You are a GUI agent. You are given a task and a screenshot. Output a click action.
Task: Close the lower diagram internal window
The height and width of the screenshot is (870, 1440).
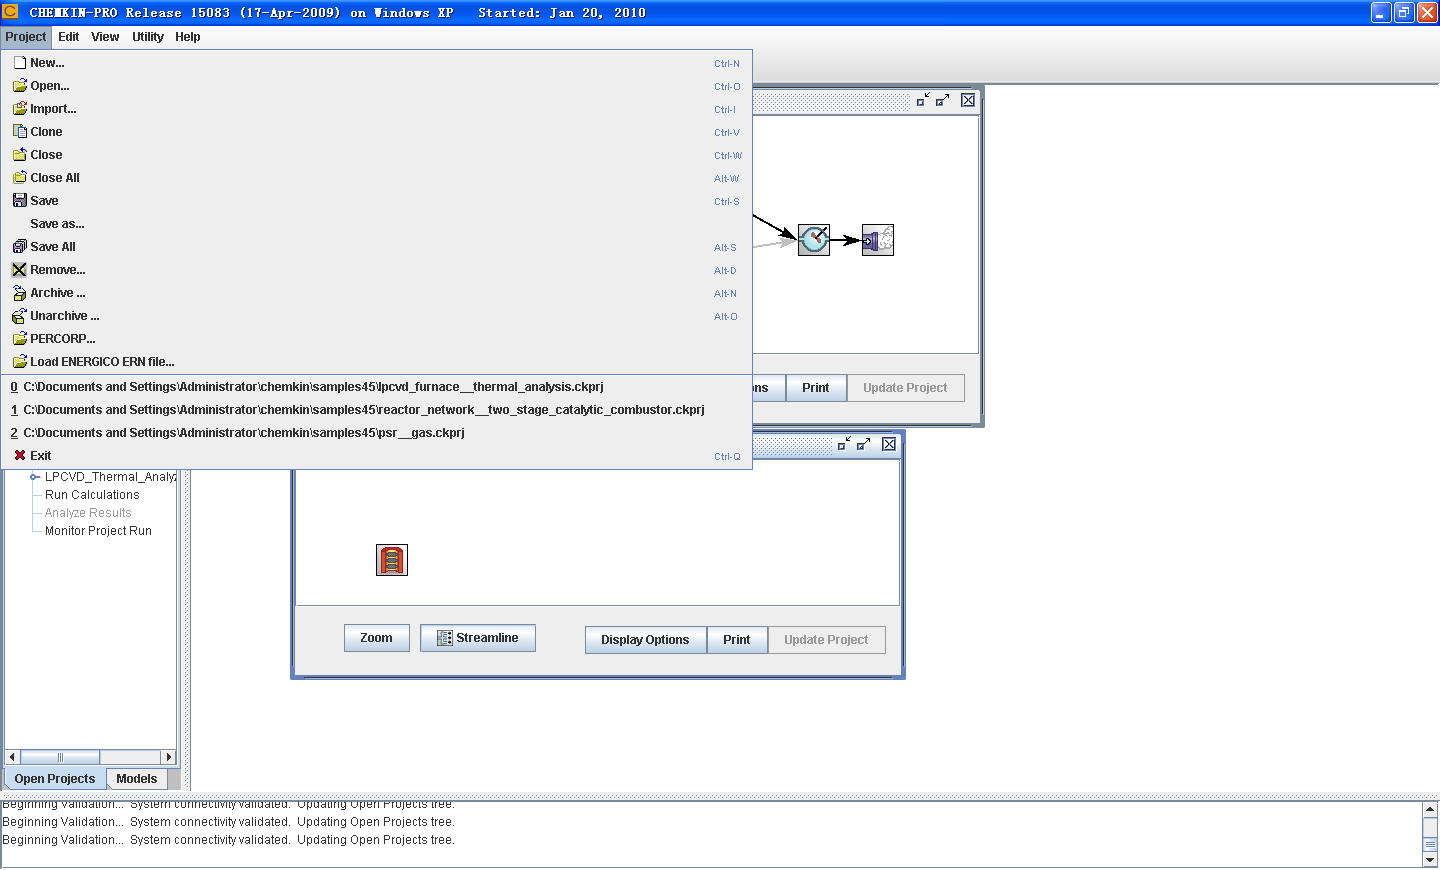point(889,444)
